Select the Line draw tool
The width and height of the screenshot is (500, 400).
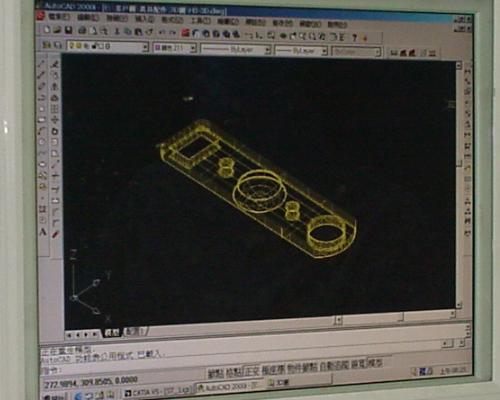42,64
